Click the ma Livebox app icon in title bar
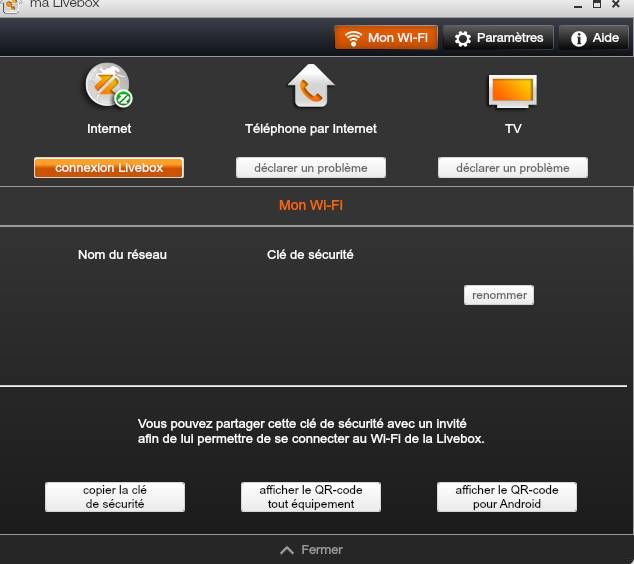 click(11, 6)
